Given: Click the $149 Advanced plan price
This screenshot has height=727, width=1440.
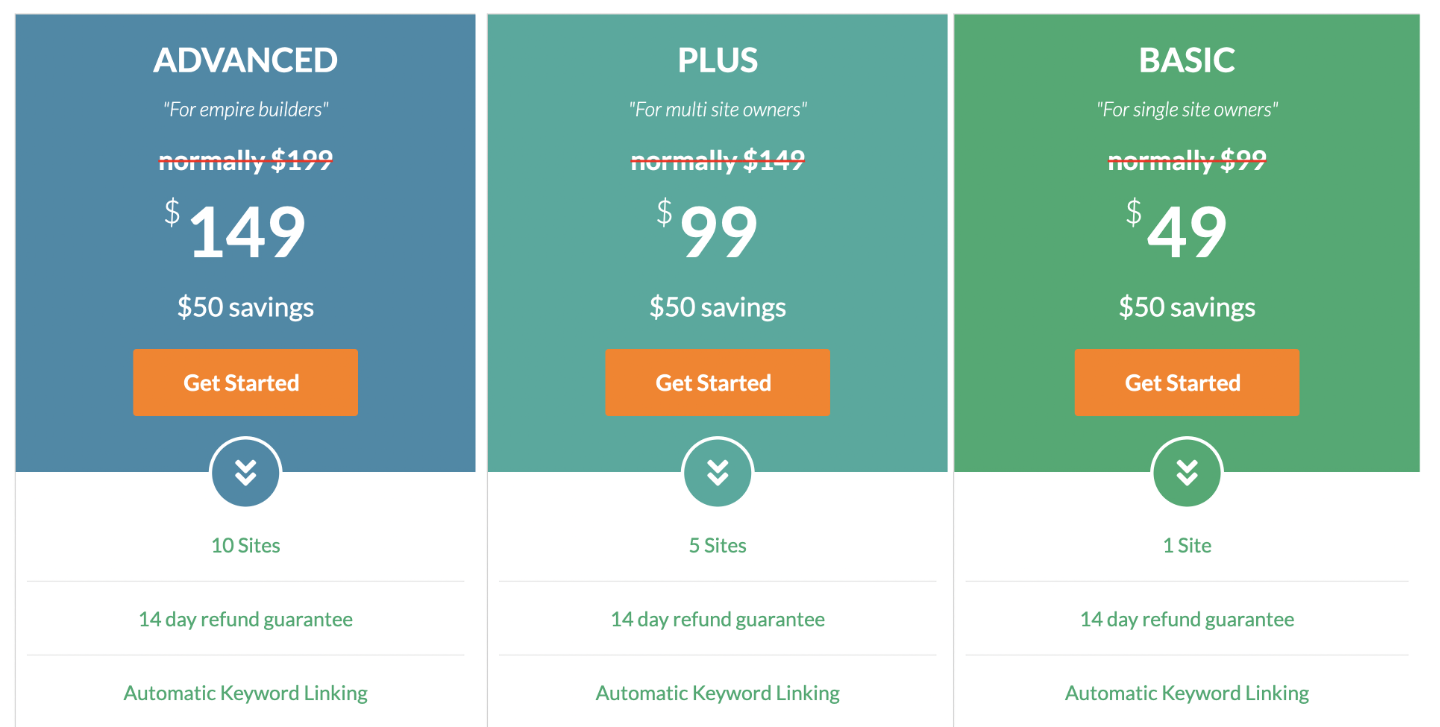Looking at the screenshot, I should (x=246, y=232).
